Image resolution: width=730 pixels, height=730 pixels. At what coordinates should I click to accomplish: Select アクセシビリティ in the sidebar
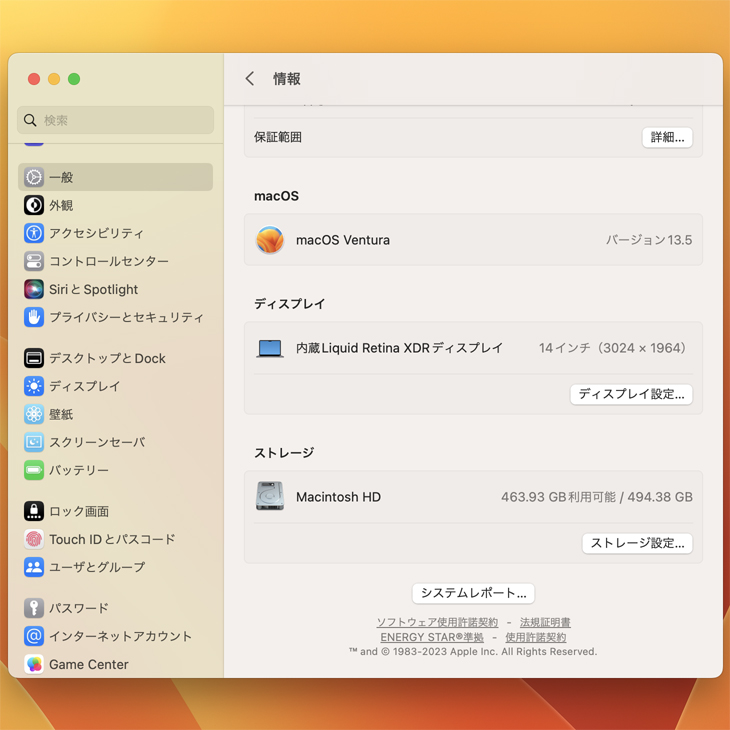tap(115, 233)
